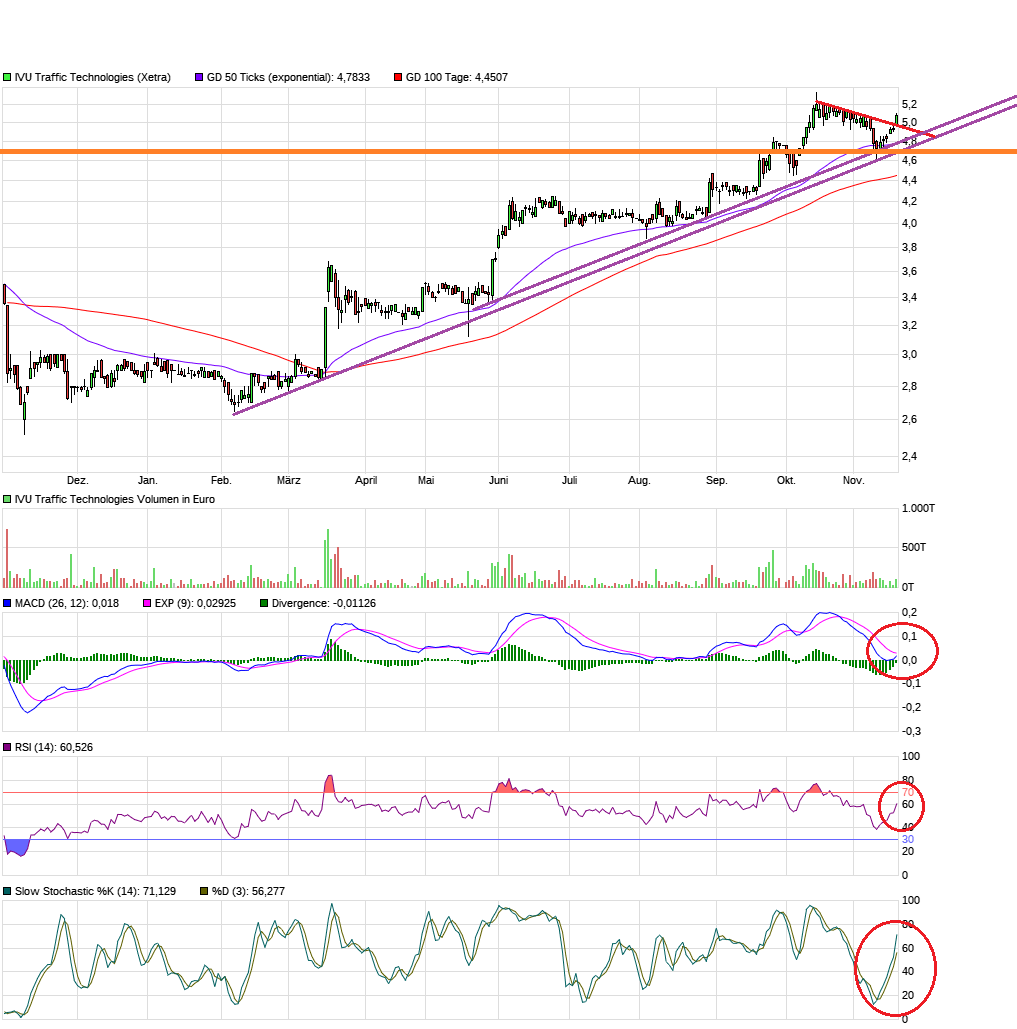Screen dimensions: 1017x1029
Task: Click the olive %D (3) legend swatch
Action: (x=204, y=891)
